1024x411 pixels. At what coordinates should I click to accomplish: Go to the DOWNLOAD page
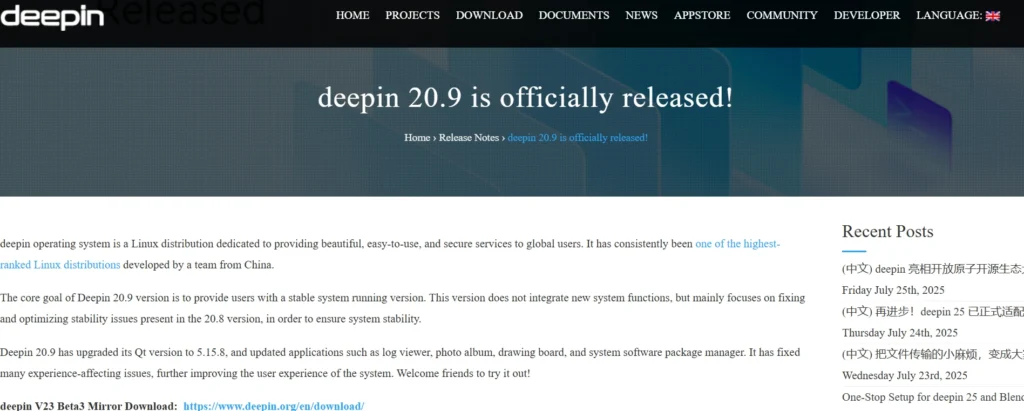point(489,15)
